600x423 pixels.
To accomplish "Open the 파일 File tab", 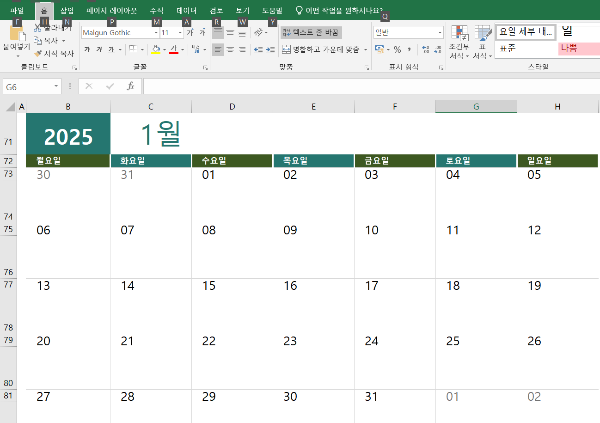I will [x=17, y=10].
